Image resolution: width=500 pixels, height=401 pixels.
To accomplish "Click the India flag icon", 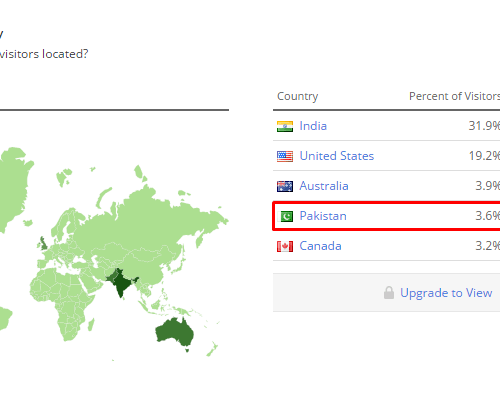I will pos(285,126).
